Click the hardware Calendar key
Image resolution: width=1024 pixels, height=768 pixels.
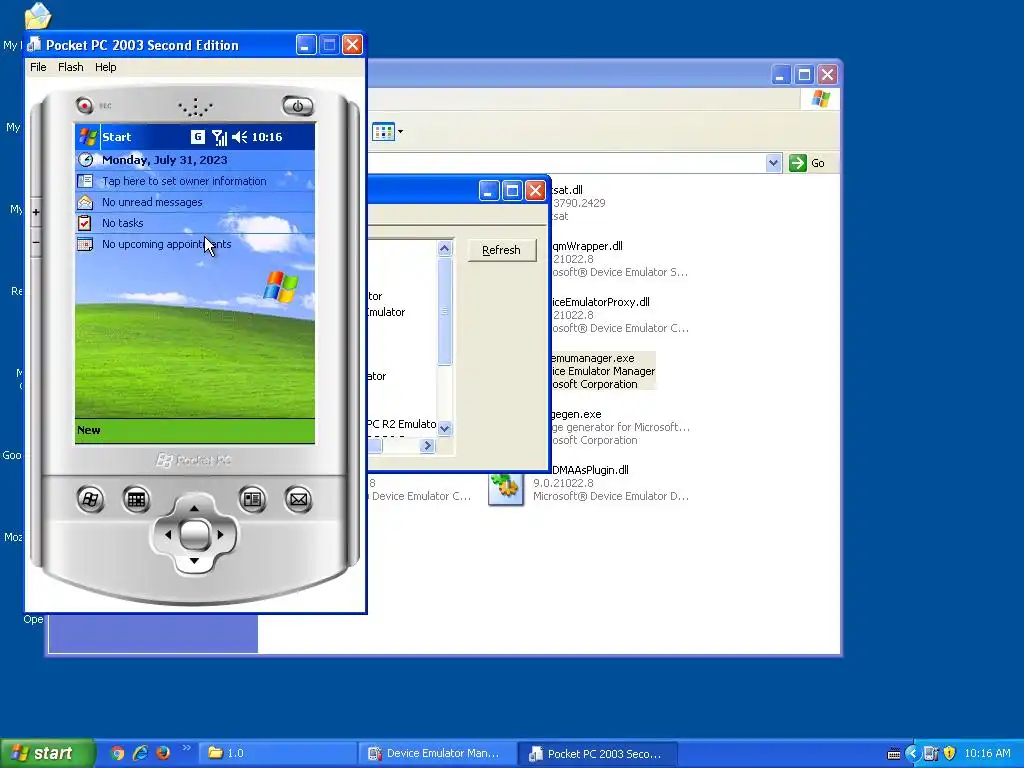click(136, 500)
